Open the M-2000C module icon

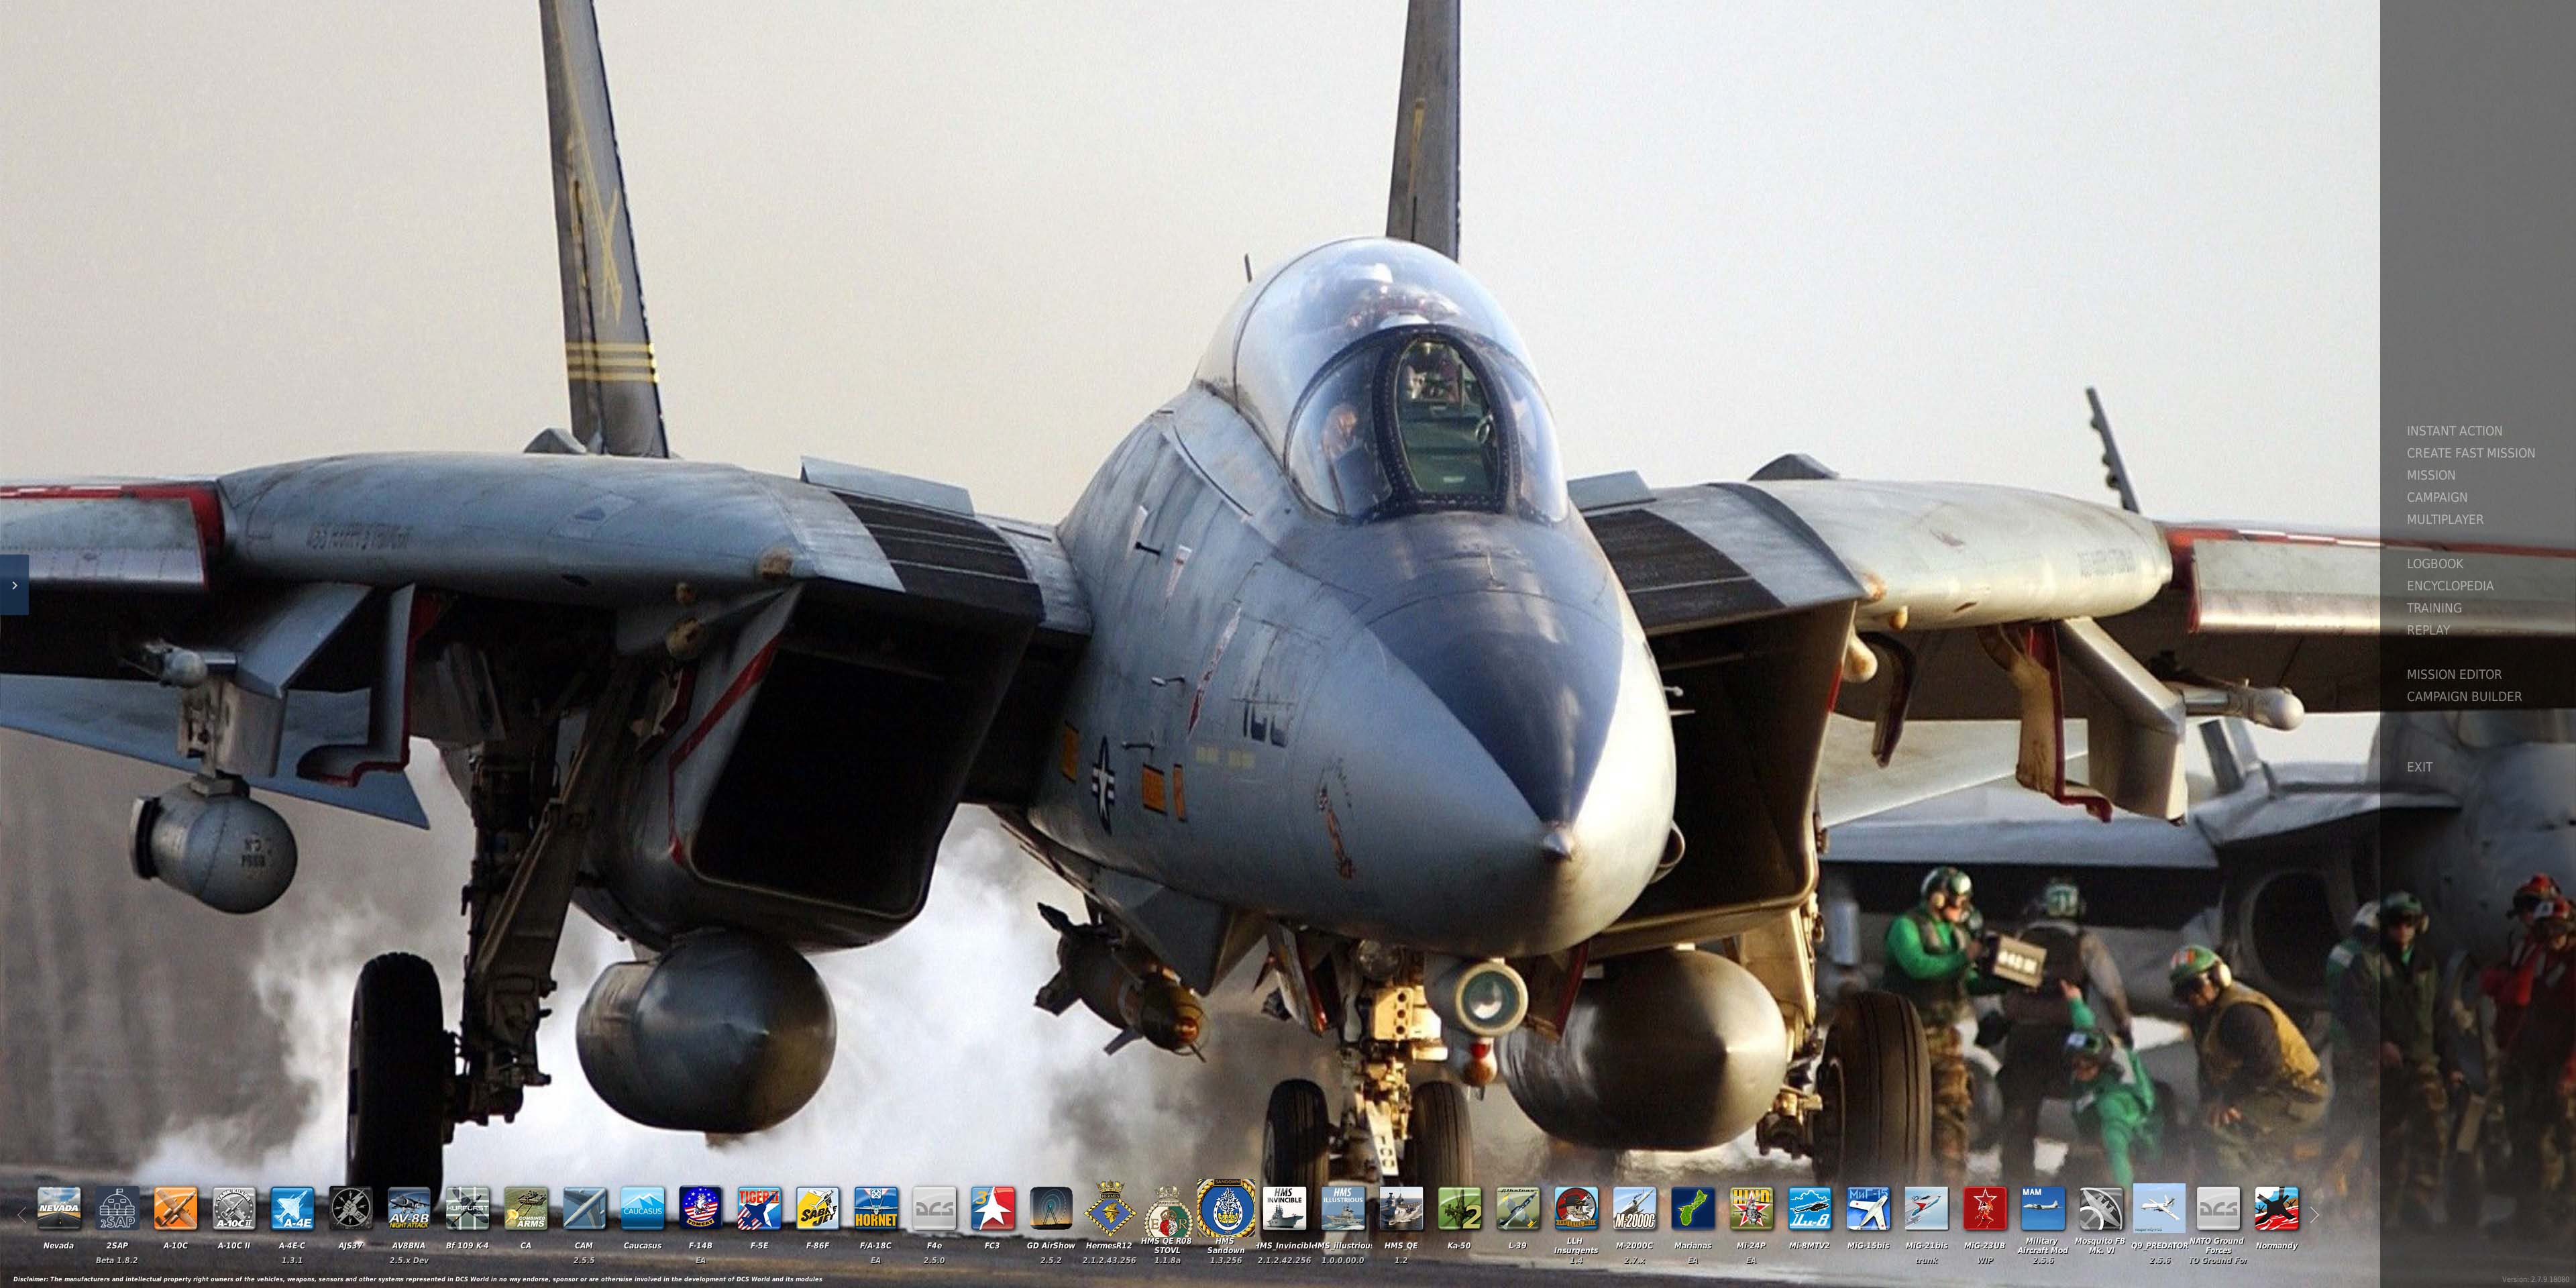click(1634, 1209)
